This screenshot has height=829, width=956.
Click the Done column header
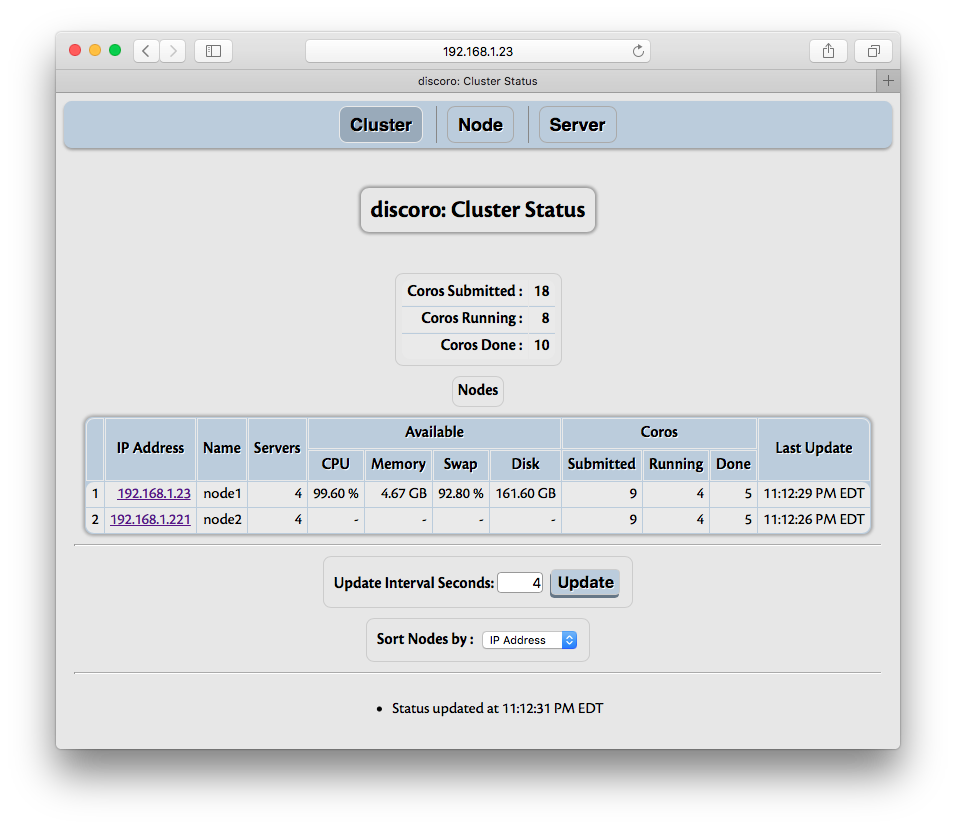click(x=733, y=464)
